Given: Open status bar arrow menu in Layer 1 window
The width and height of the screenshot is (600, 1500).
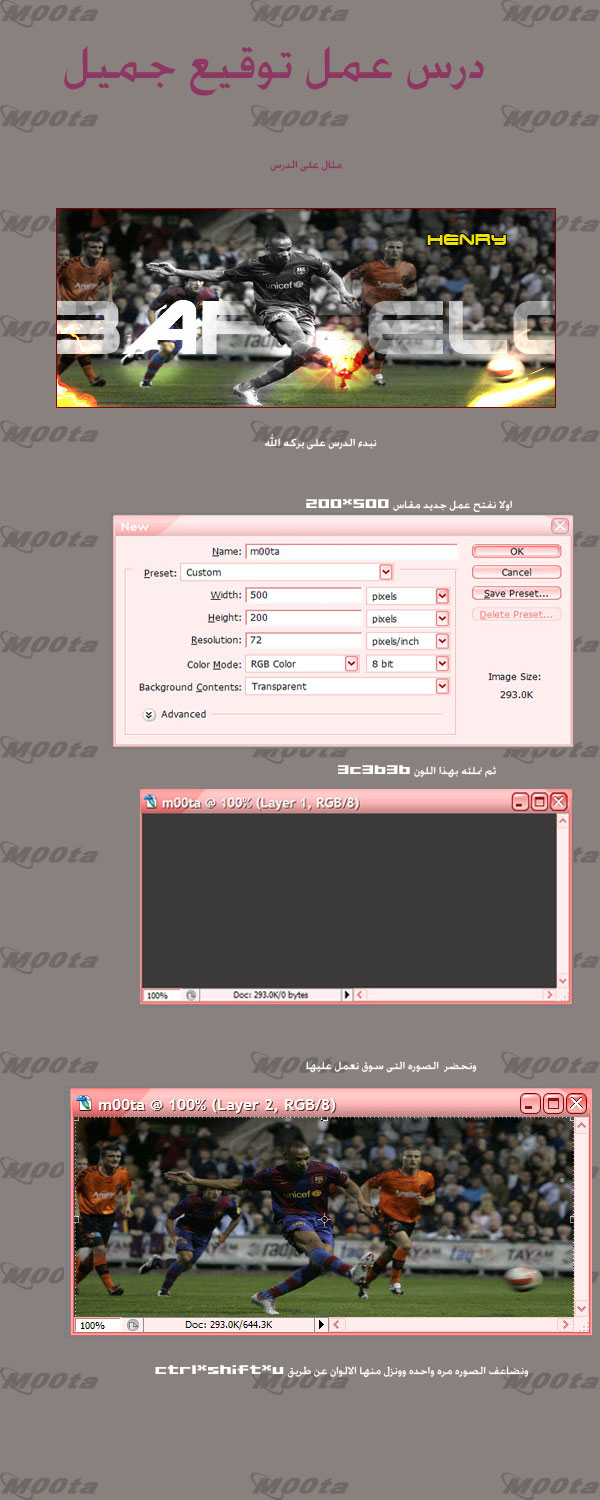Looking at the screenshot, I should point(348,995).
